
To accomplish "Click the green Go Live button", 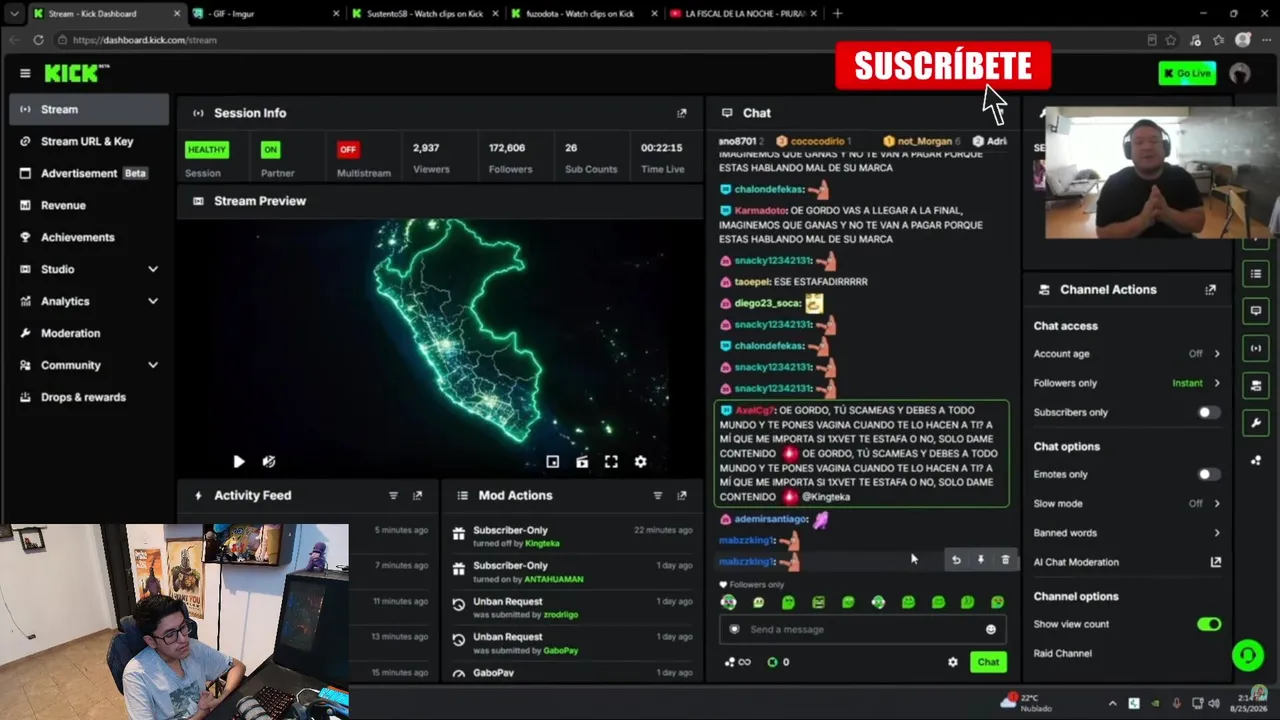I will (1187, 73).
